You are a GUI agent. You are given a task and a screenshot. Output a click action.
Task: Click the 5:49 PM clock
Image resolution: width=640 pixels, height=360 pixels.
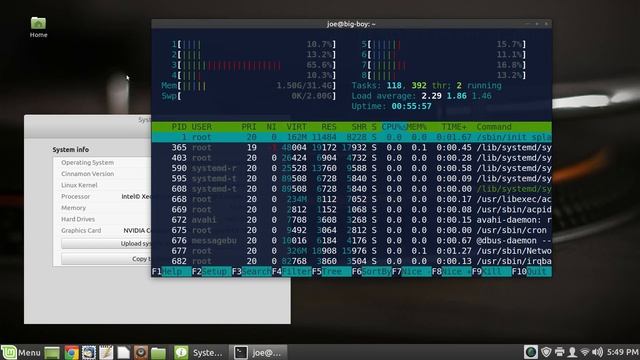[622, 352]
